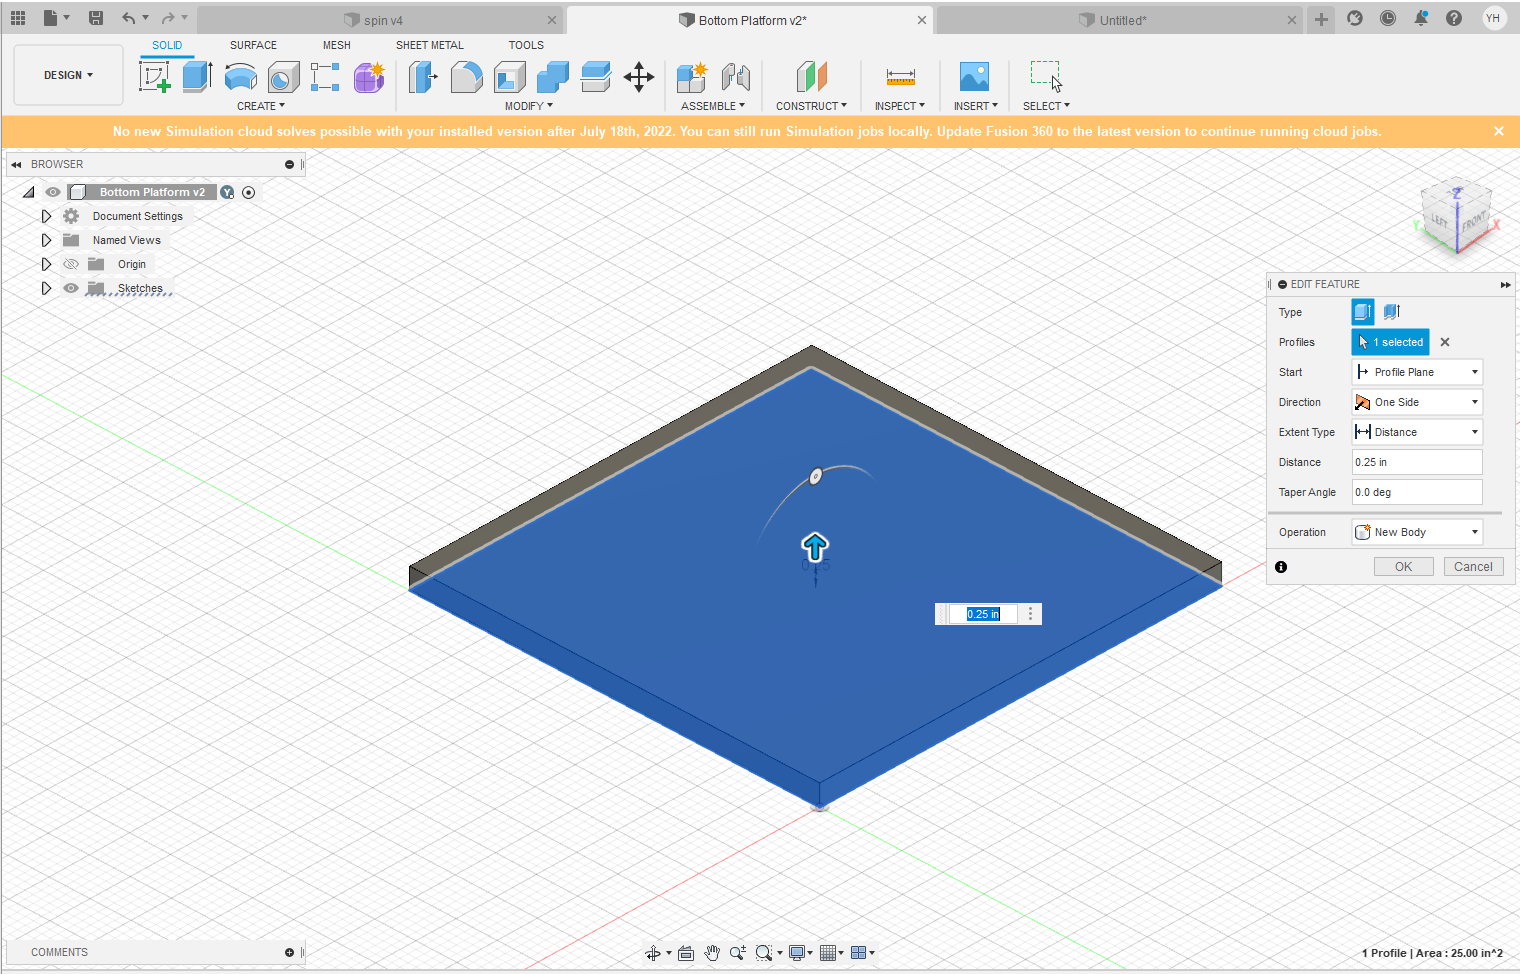This screenshot has width=1520, height=974.
Task: Activate the Move/Copy tool icon
Action: [638, 77]
